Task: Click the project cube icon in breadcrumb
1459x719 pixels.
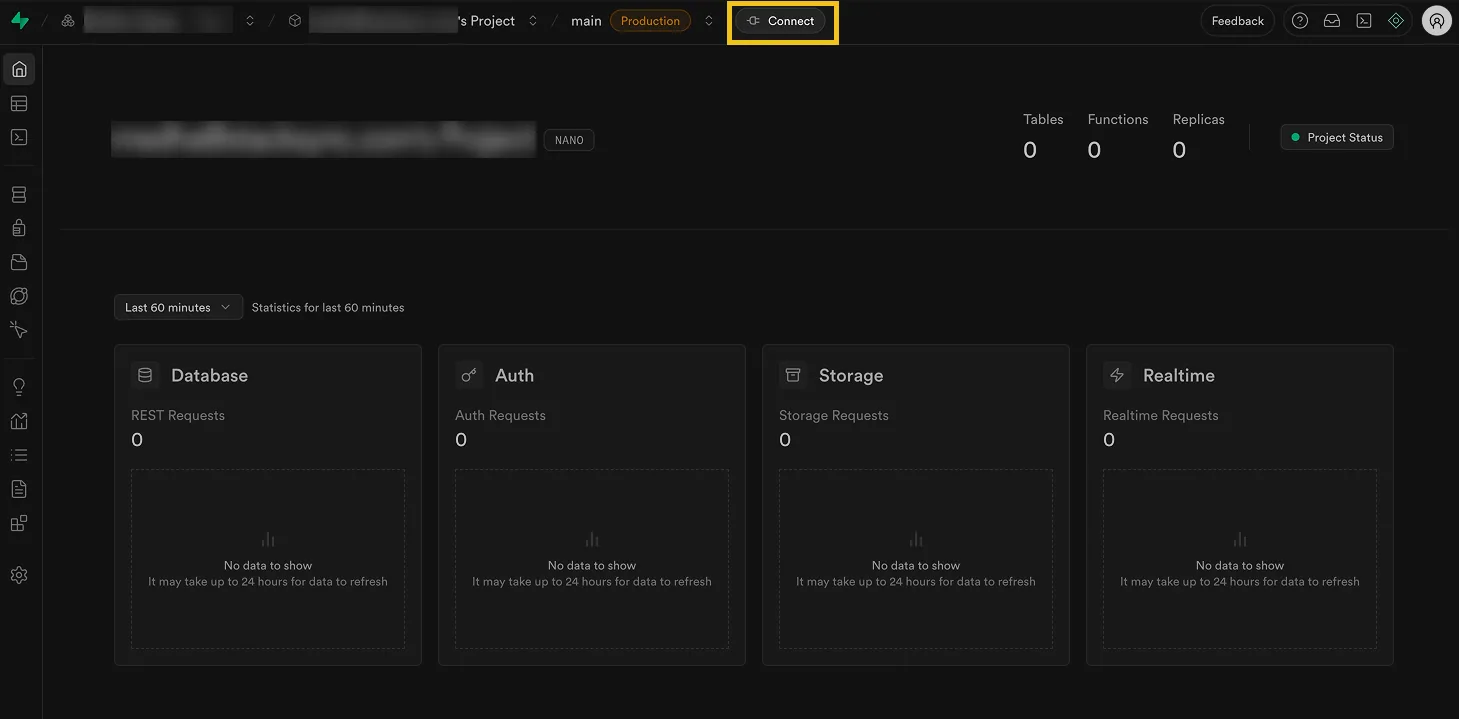Action: click(x=295, y=20)
